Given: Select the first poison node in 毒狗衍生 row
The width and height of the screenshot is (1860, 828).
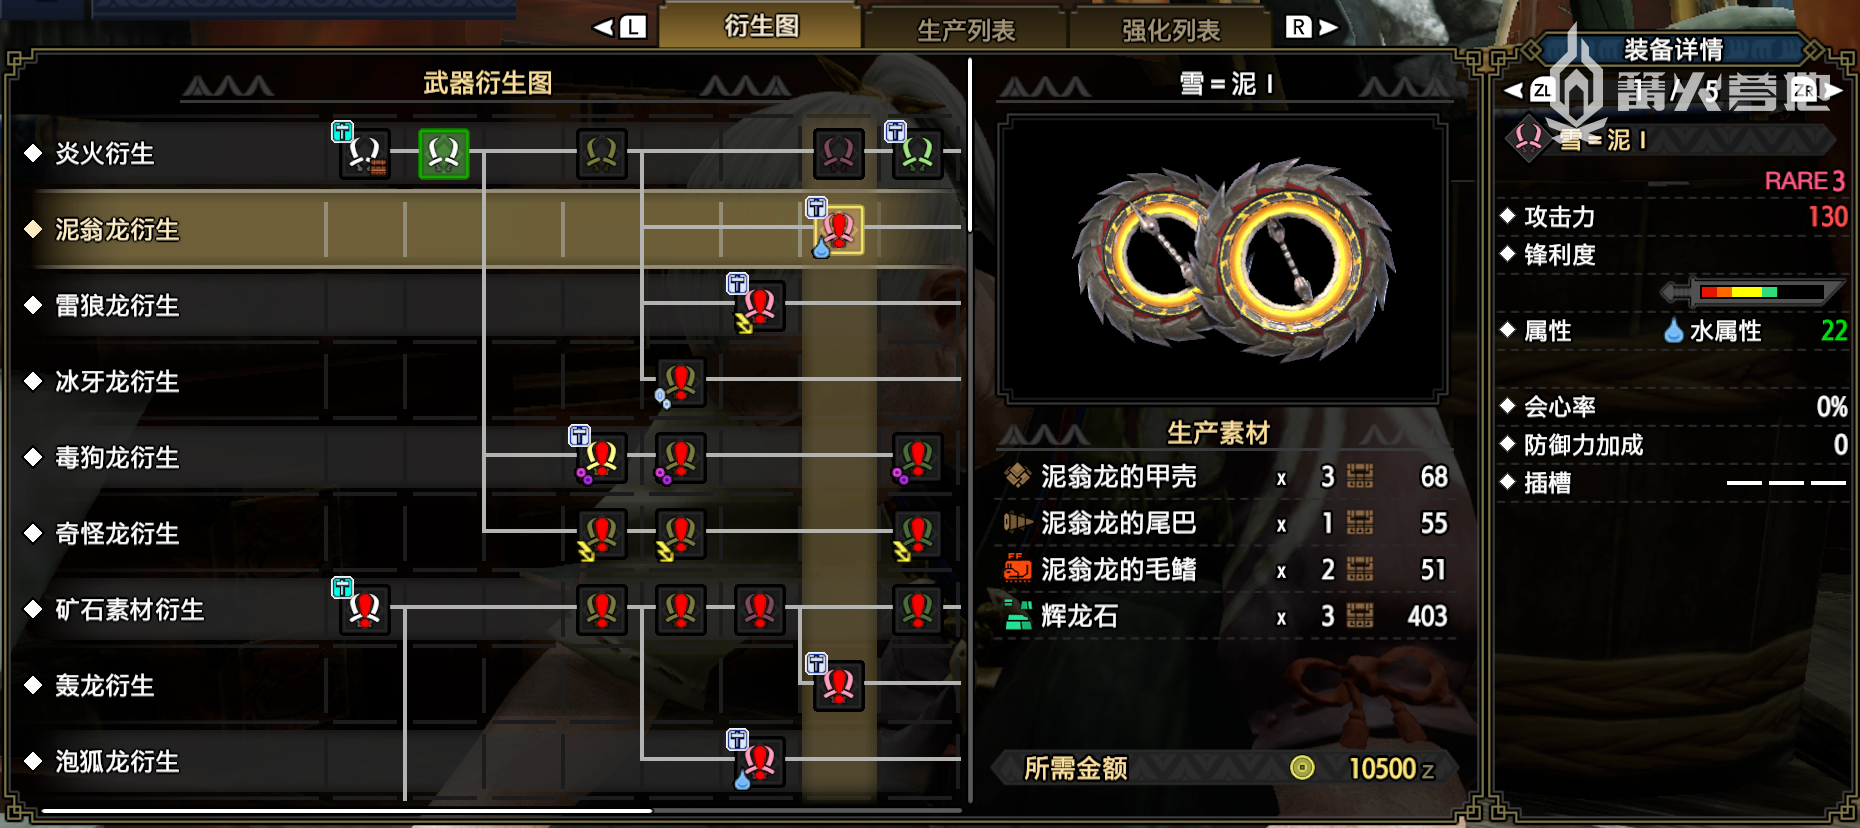Looking at the screenshot, I should click(x=601, y=457).
